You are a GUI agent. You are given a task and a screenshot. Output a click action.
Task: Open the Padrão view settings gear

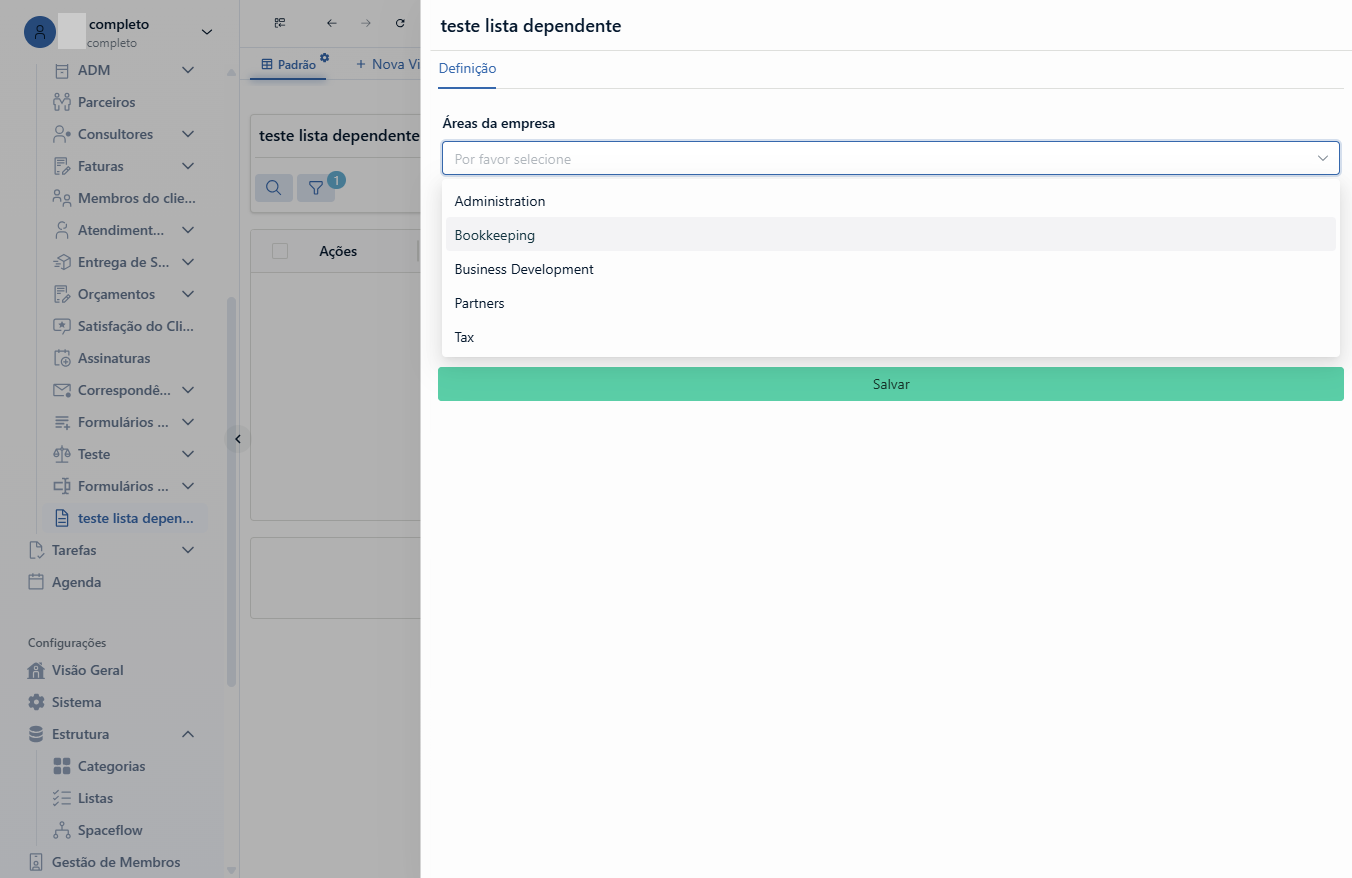[324, 58]
